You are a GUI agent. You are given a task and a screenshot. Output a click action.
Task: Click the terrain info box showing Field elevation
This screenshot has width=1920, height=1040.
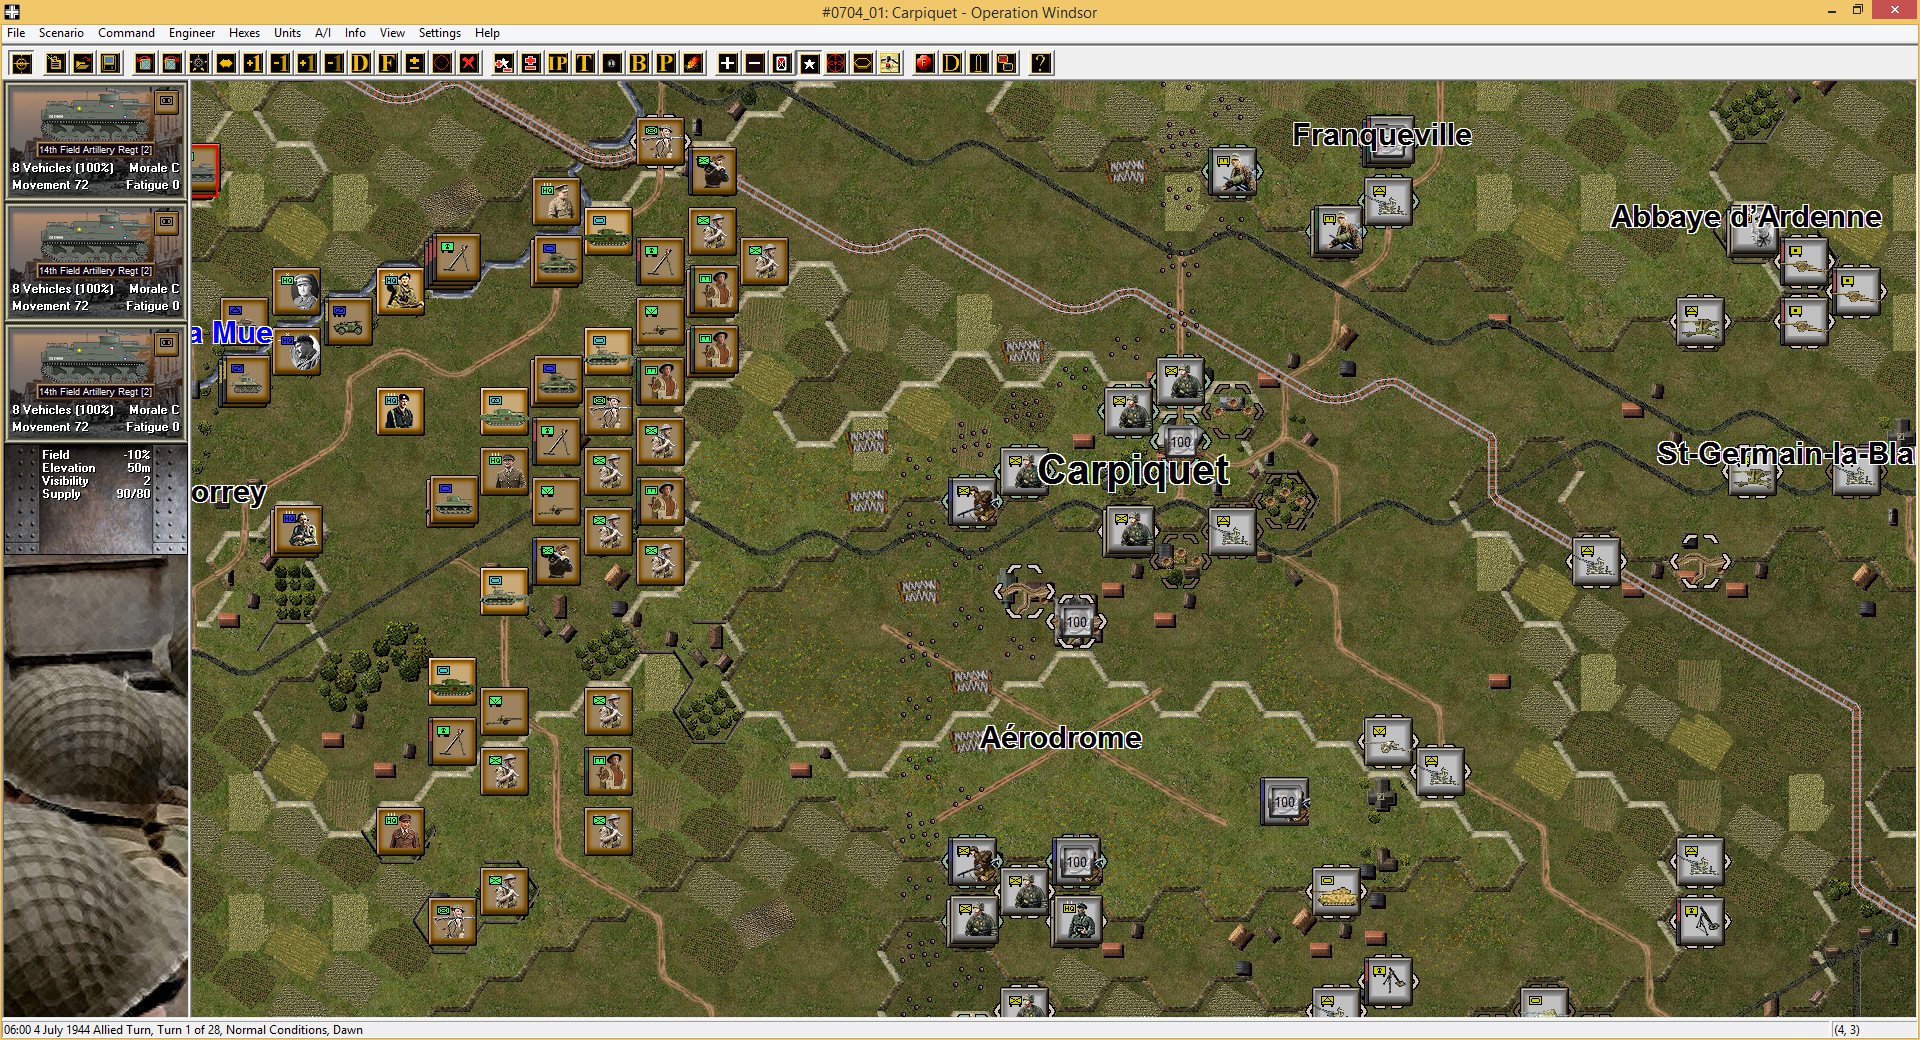(x=96, y=498)
